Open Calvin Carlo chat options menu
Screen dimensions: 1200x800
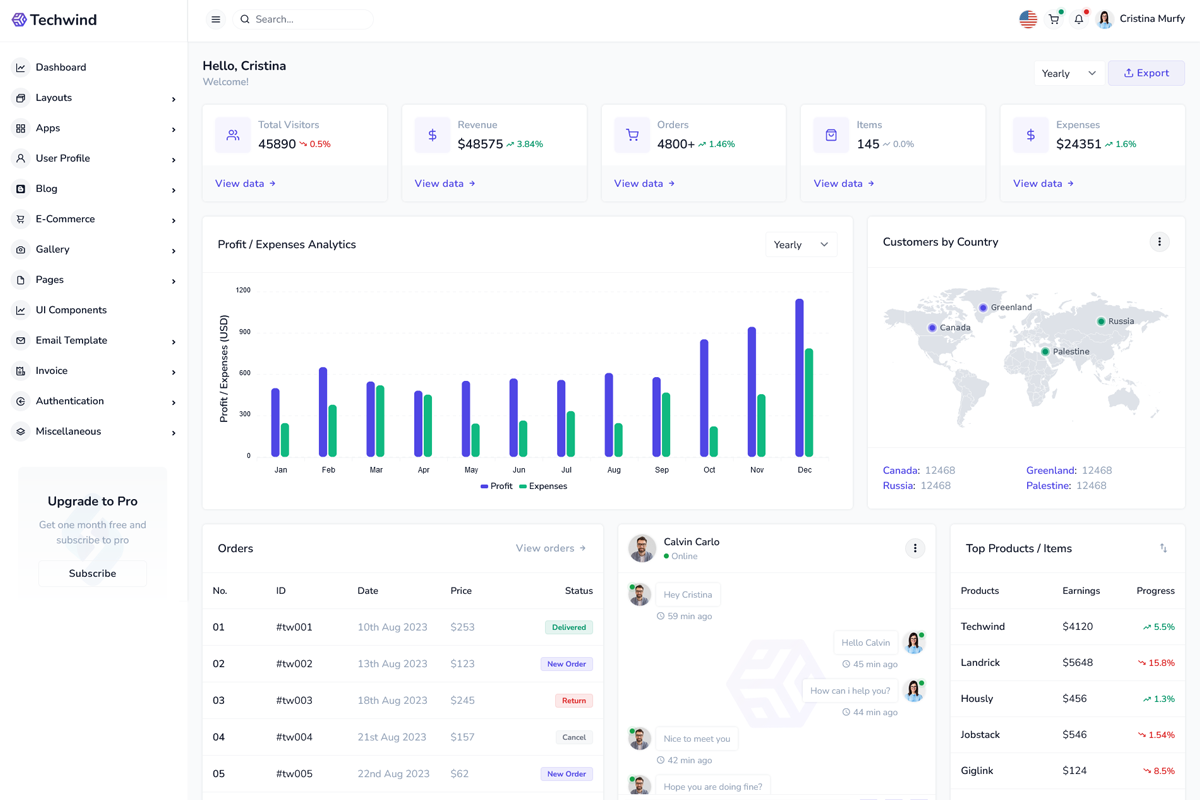pyautogui.click(x=914, y=548)
